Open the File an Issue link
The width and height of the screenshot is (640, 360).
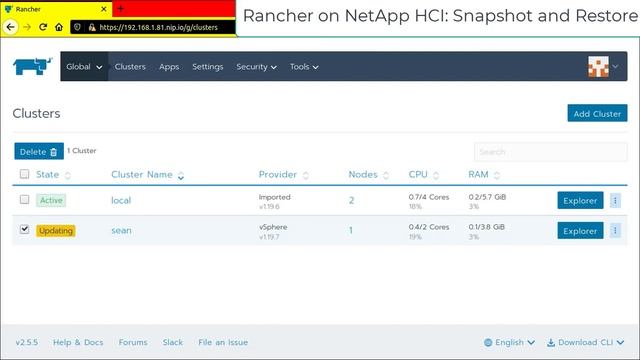pos(223,342)
